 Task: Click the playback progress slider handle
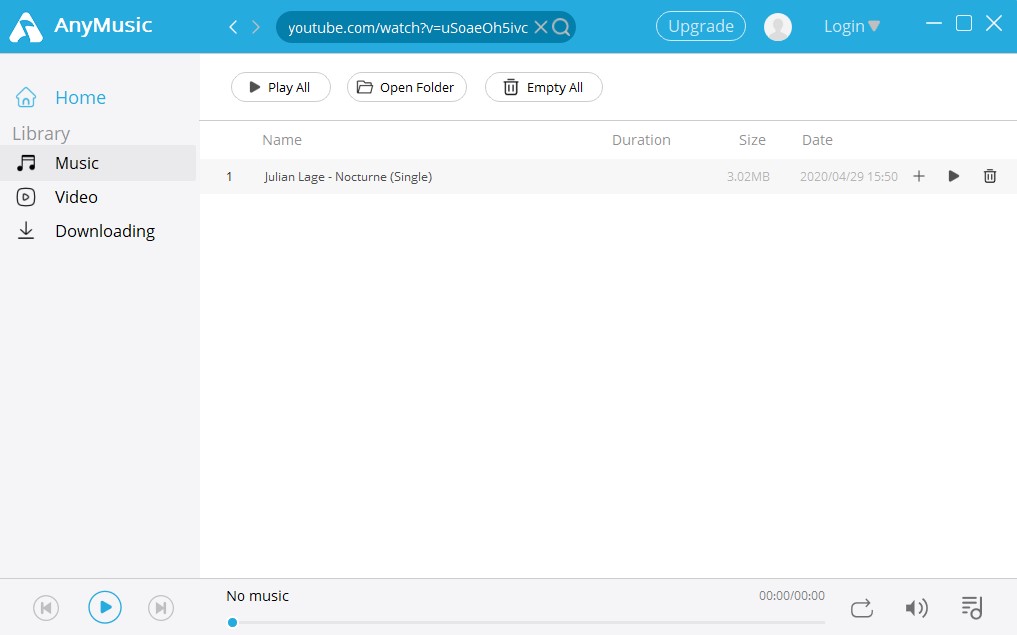[232, 623]
